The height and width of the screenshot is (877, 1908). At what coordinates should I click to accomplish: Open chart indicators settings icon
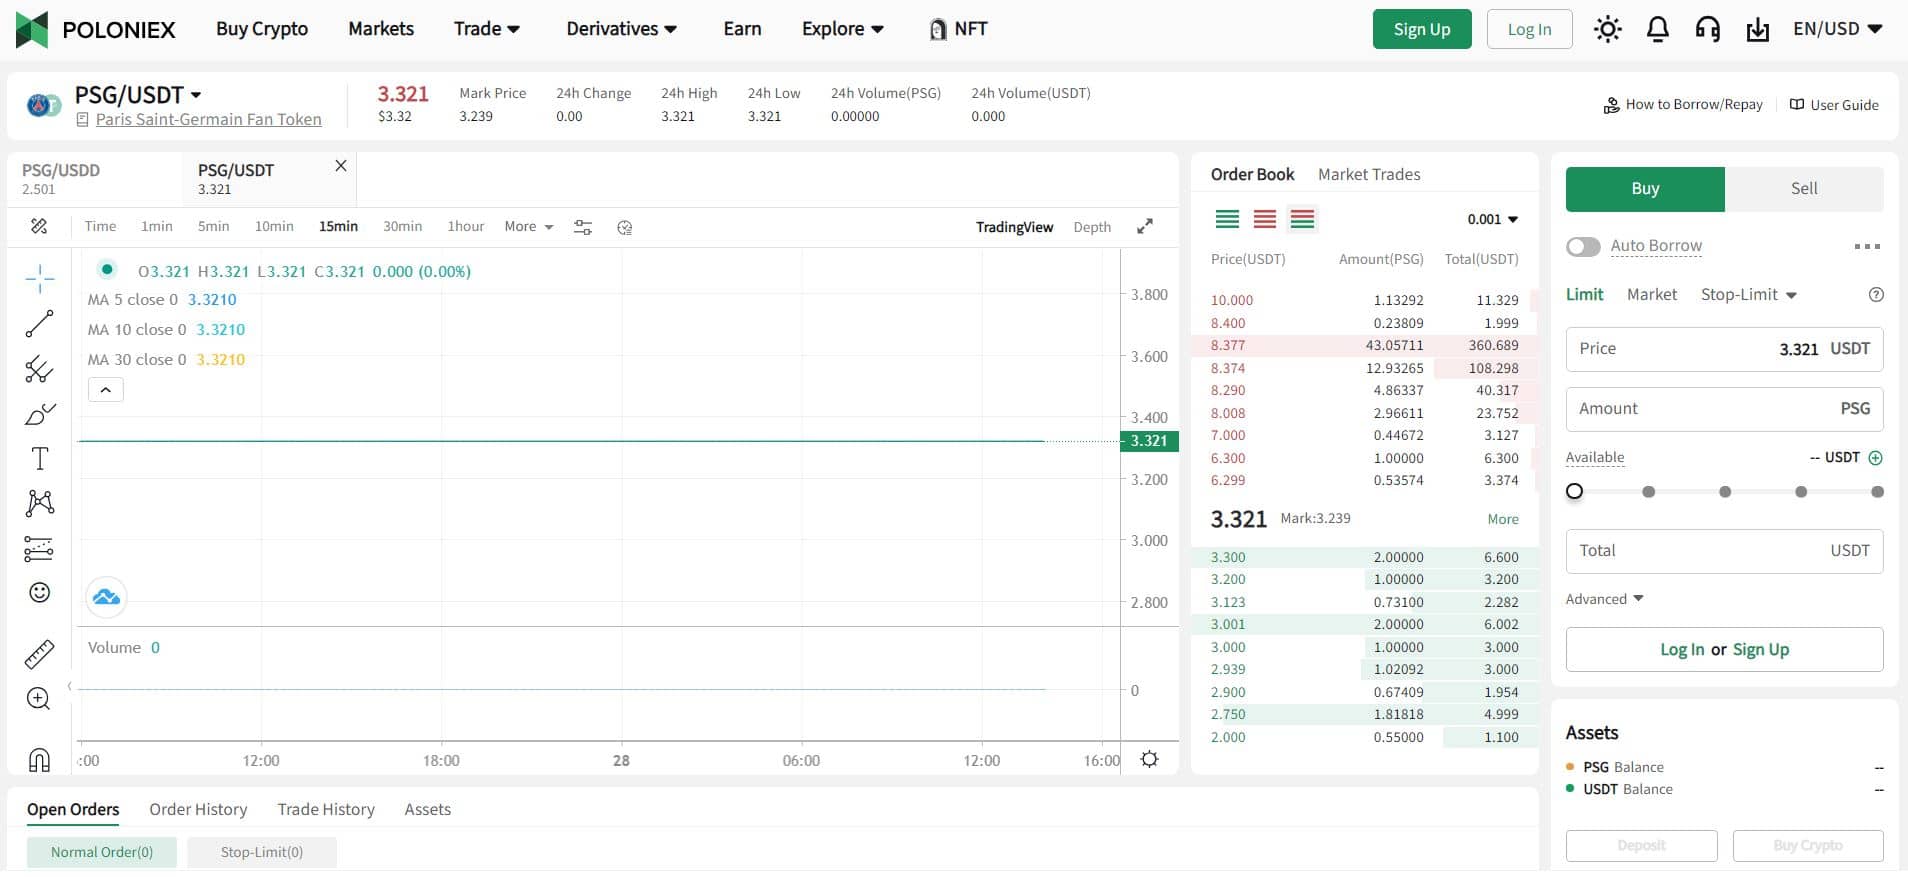583,227
